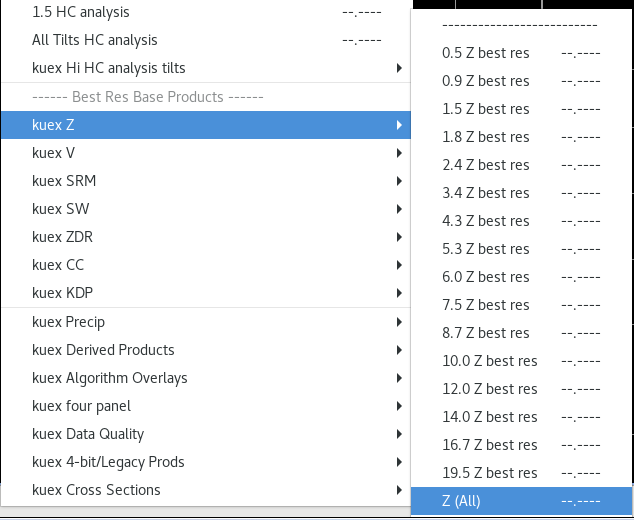The width and height of the screenshot is (634, 520).
Task: Expand kuex Hi HC analysis tilts submenu
Action: click(x=206, y=68)
